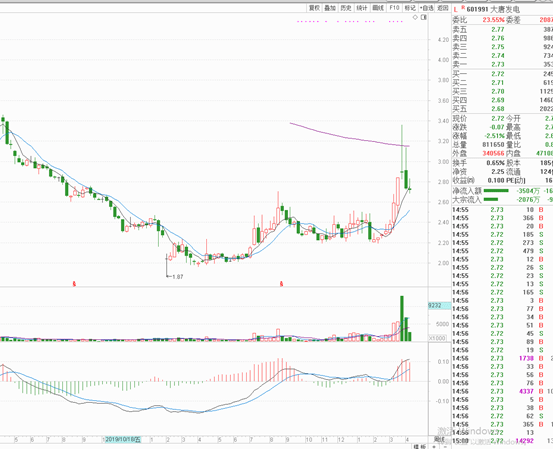This screenshot has height=449, width=553.
Task: Add stock via the +自选 button
Action: [x=427, y=8]
